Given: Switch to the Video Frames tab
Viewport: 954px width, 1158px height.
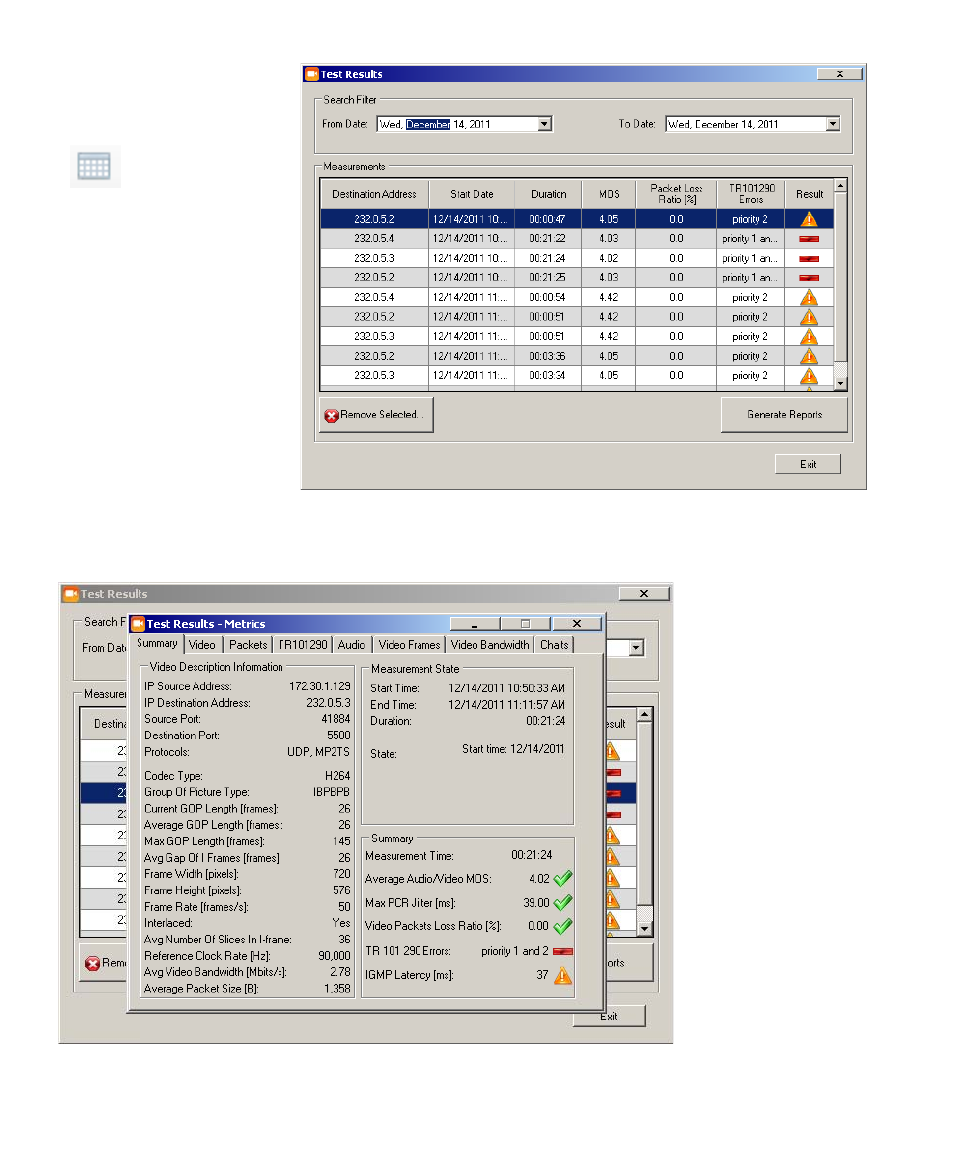Looking at the screenshot, I should 409,645.
